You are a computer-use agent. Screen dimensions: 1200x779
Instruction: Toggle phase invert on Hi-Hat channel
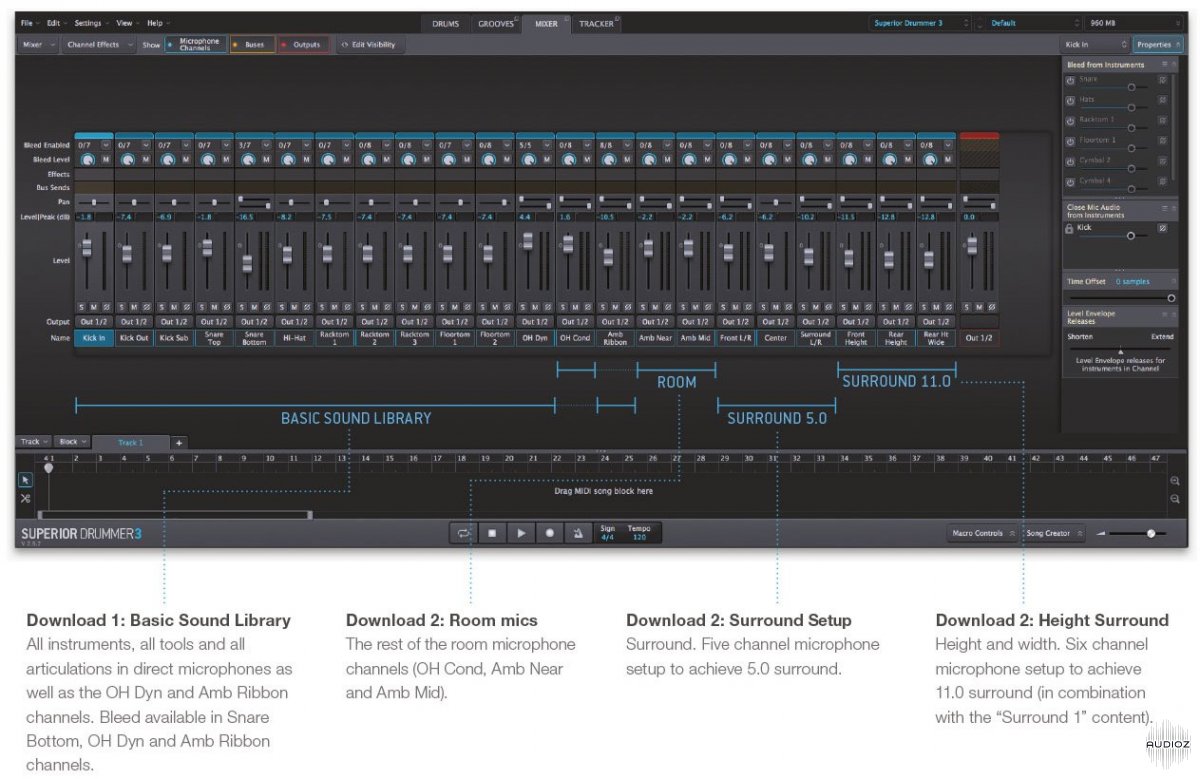click(307, 307)
